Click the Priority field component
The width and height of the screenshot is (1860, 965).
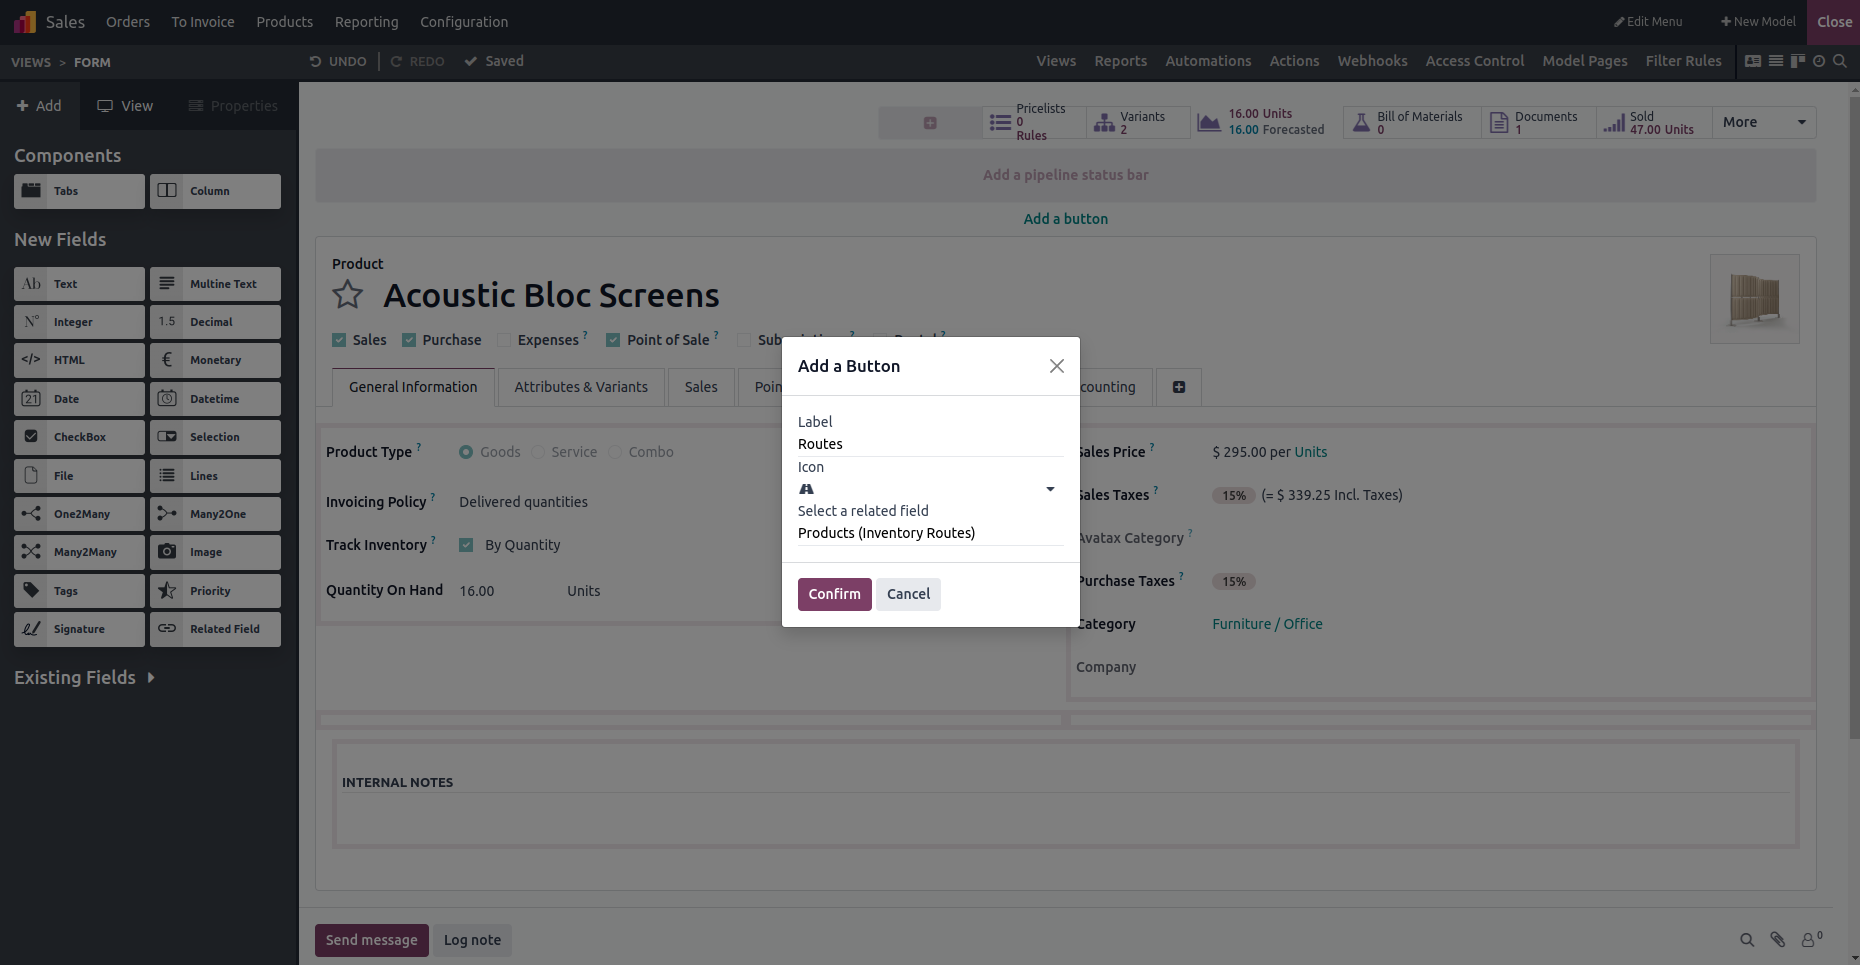tap(215, 591)
